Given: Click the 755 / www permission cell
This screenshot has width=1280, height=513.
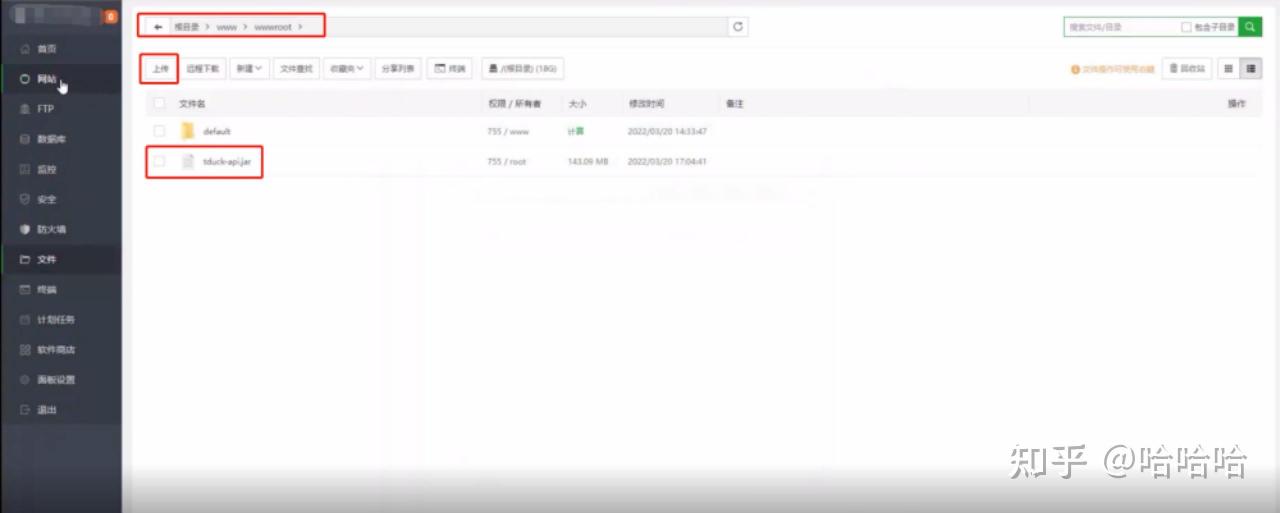Looking at the screenshot, I should (x=507, y=131).
